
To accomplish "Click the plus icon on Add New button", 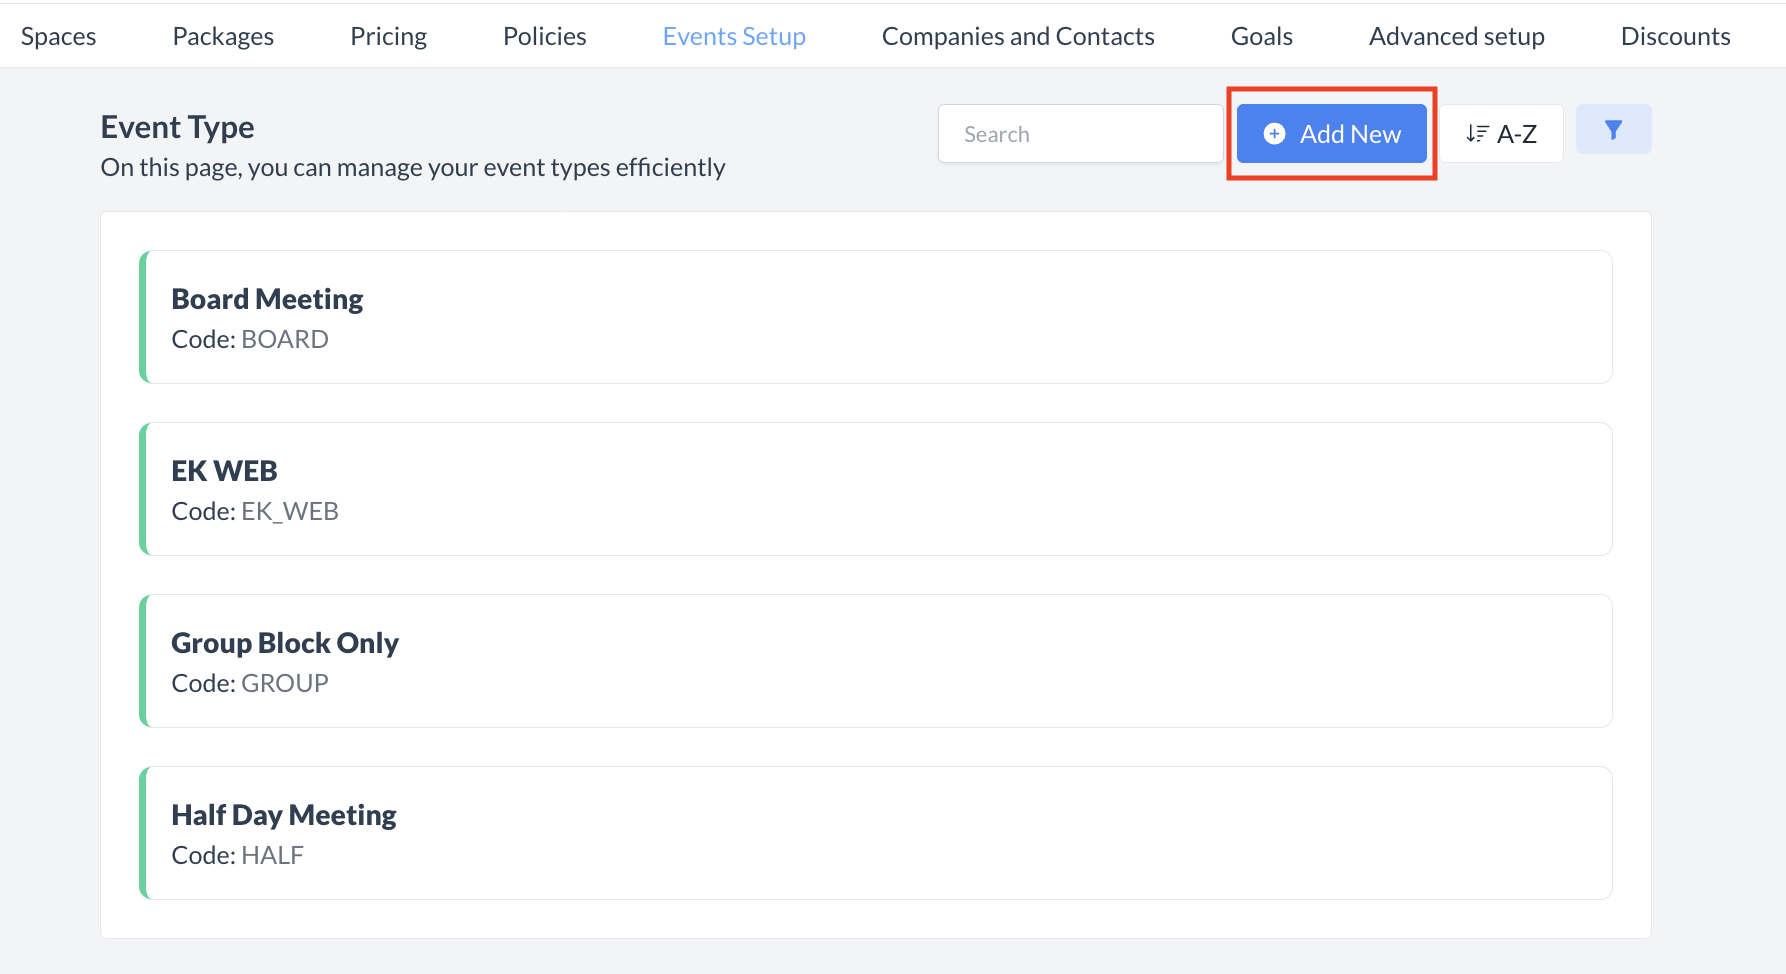I will click(1273, 133).
